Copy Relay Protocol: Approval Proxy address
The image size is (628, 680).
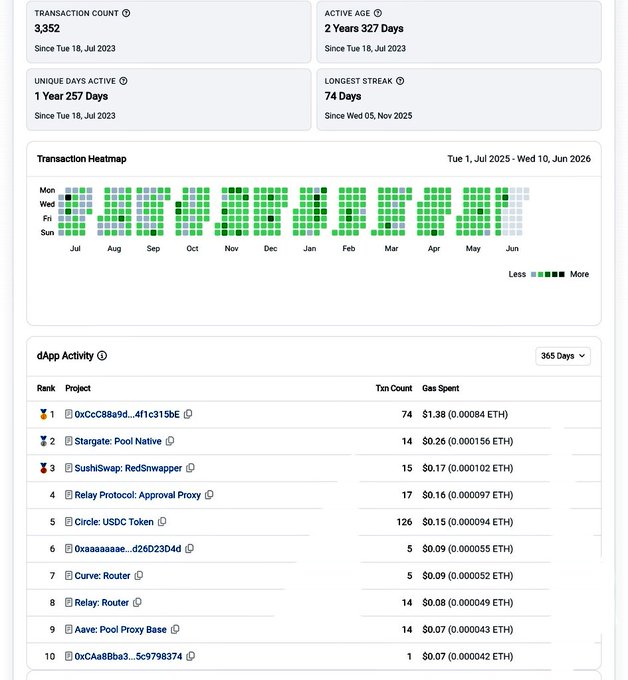209,495
